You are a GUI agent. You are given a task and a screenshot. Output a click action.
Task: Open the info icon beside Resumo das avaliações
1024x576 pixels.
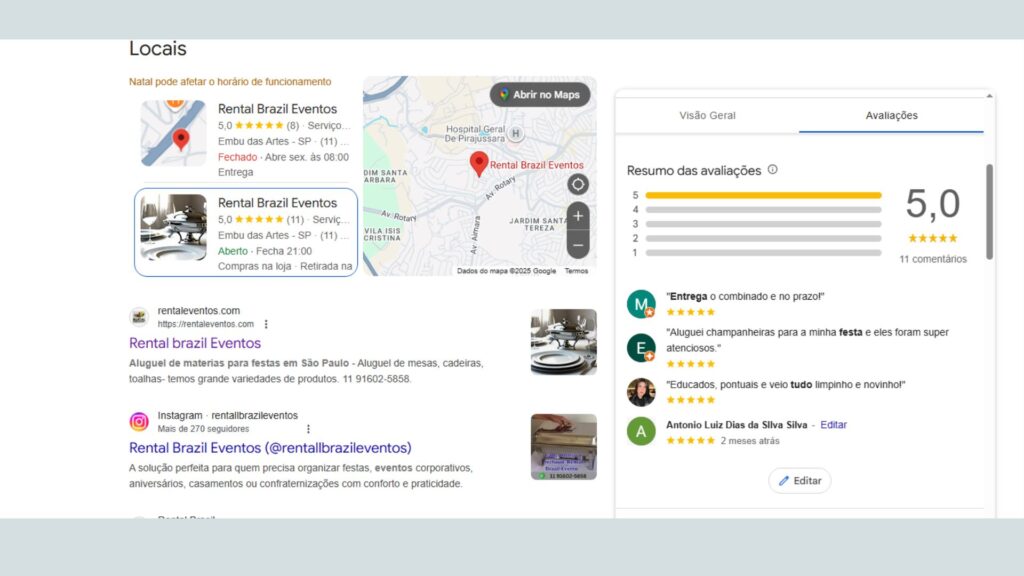coord(772,170)
